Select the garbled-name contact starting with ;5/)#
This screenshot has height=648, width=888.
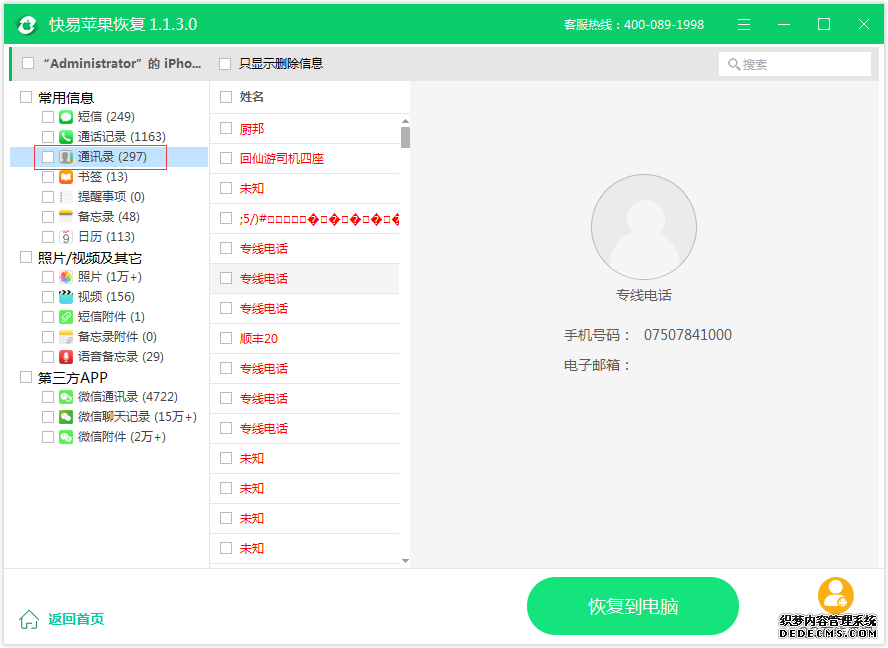tap(305, 219)
